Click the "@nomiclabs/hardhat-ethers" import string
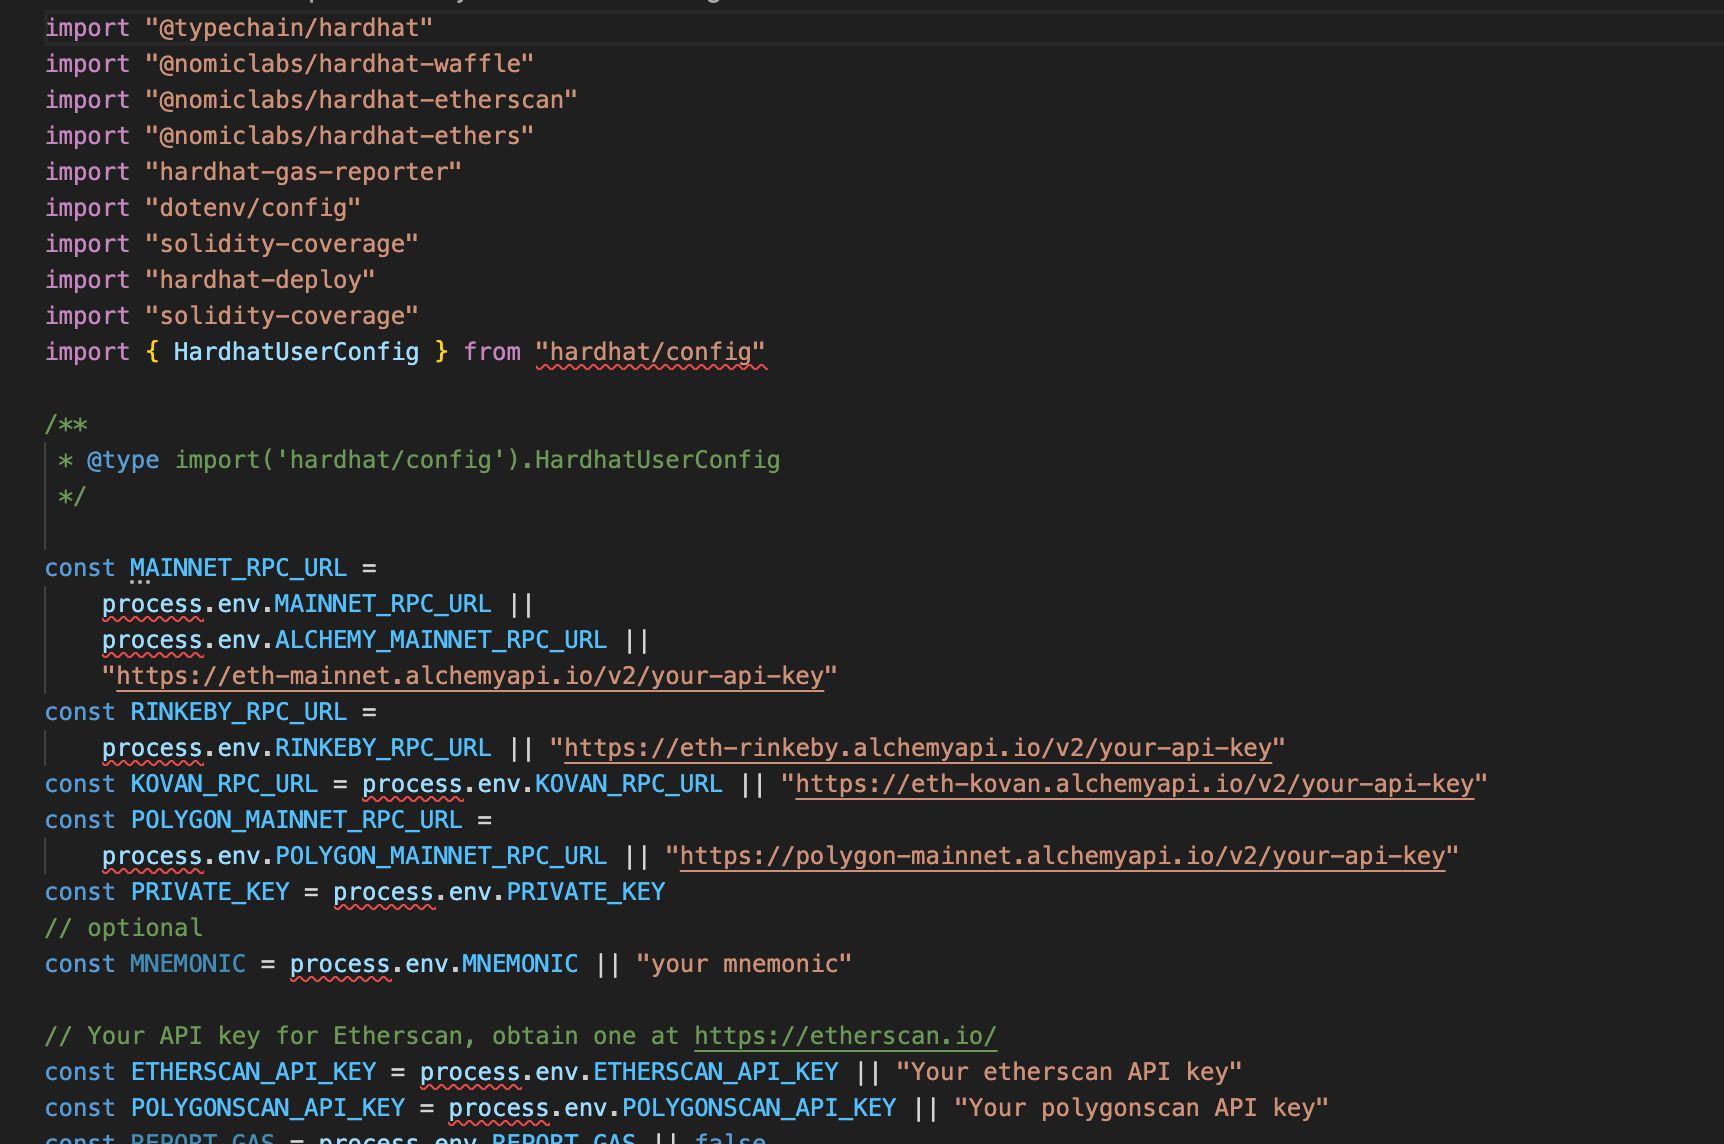This screenshot has height=1144, width=1724. point(339,136)
